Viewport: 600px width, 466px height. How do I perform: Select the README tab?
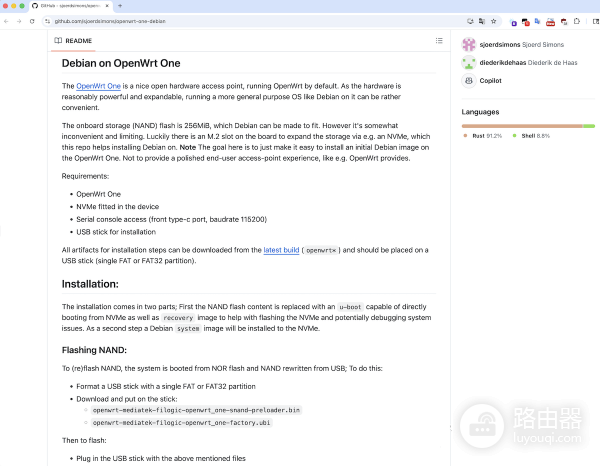point(73,41)
